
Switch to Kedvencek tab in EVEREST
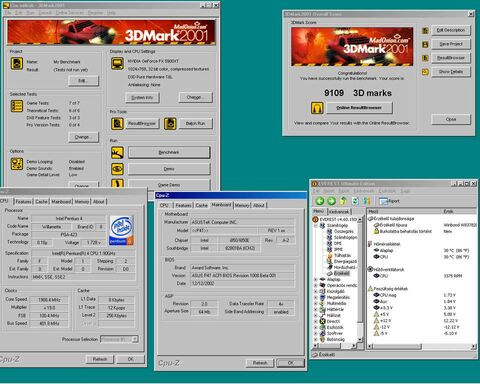(x=339, y=212)
